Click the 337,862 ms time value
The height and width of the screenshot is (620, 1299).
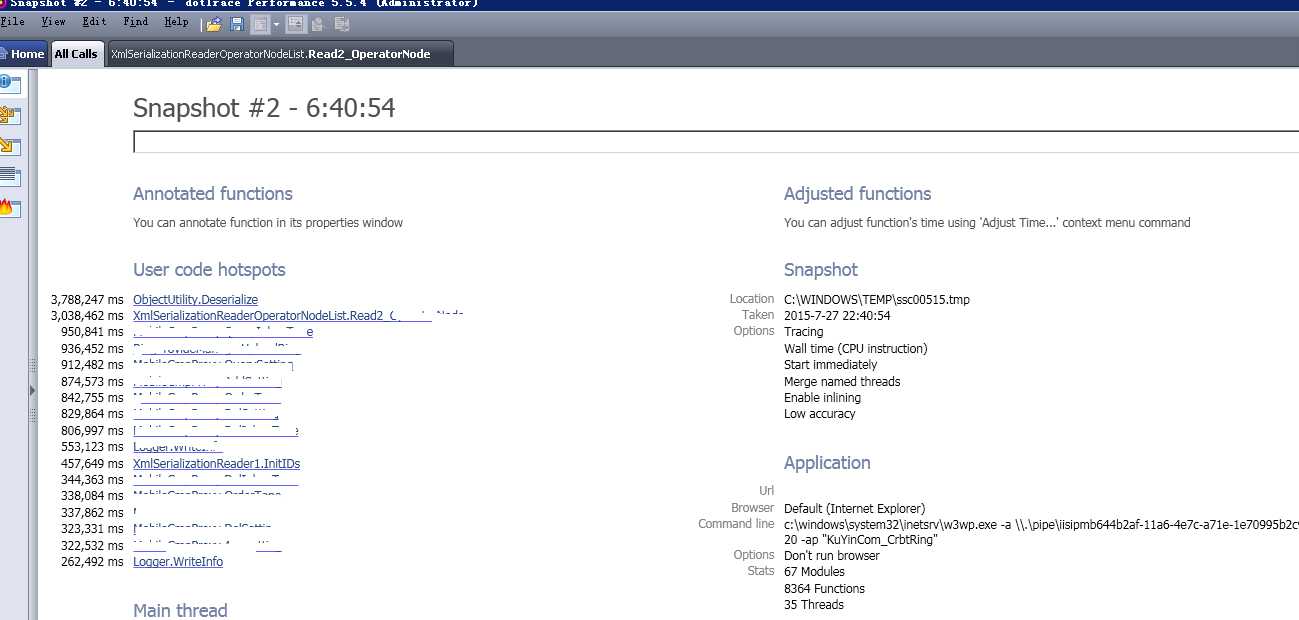(93, 513)
